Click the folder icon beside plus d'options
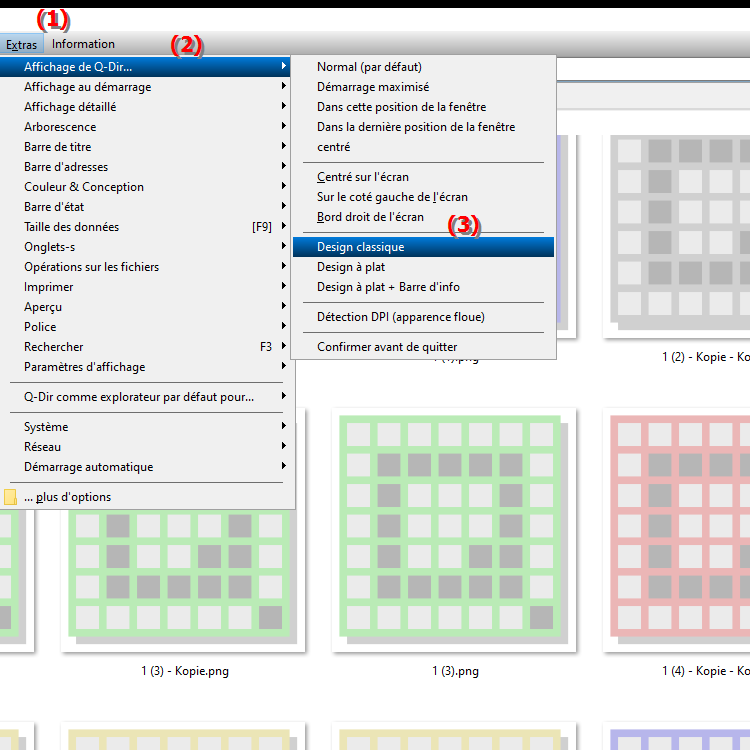Image resolution: width=750 pixels, height=750 pixels. click(x=11, y=497)
